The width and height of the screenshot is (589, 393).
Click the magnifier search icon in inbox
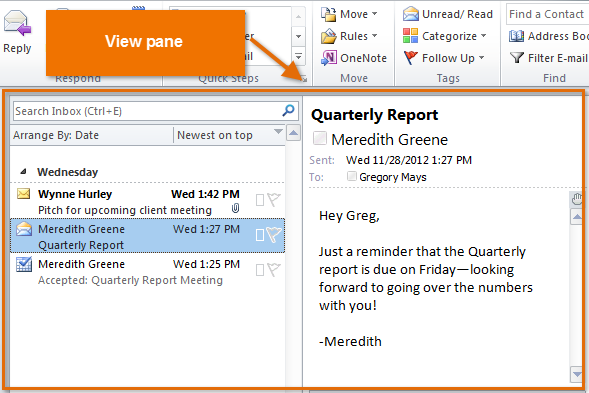tap(288, 110)
